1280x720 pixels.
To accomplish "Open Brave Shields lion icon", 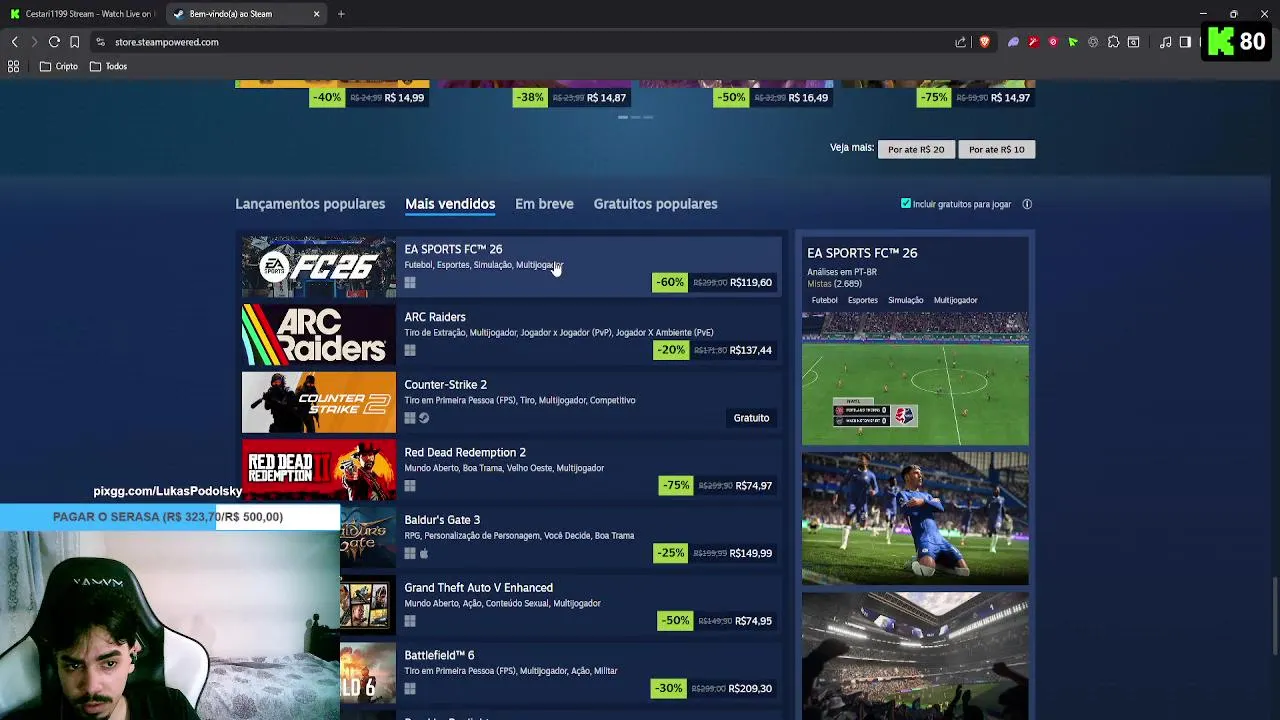I will [x=984, y=42].
